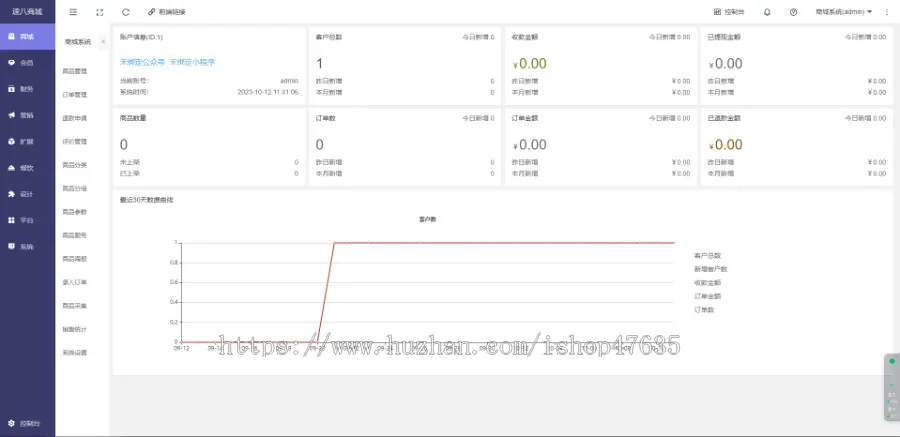This screenshot has height=437, width=900.
Task: Open 会员 module in left navigation
Action: point(28,63)
